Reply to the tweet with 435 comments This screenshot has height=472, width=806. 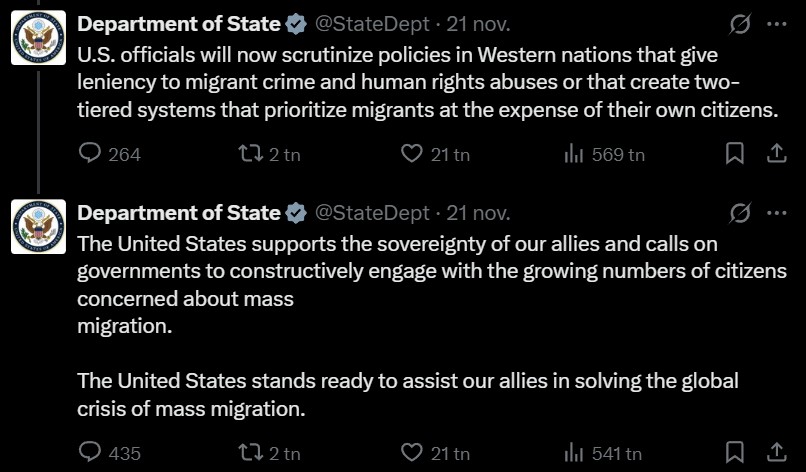tap(90, 453)
